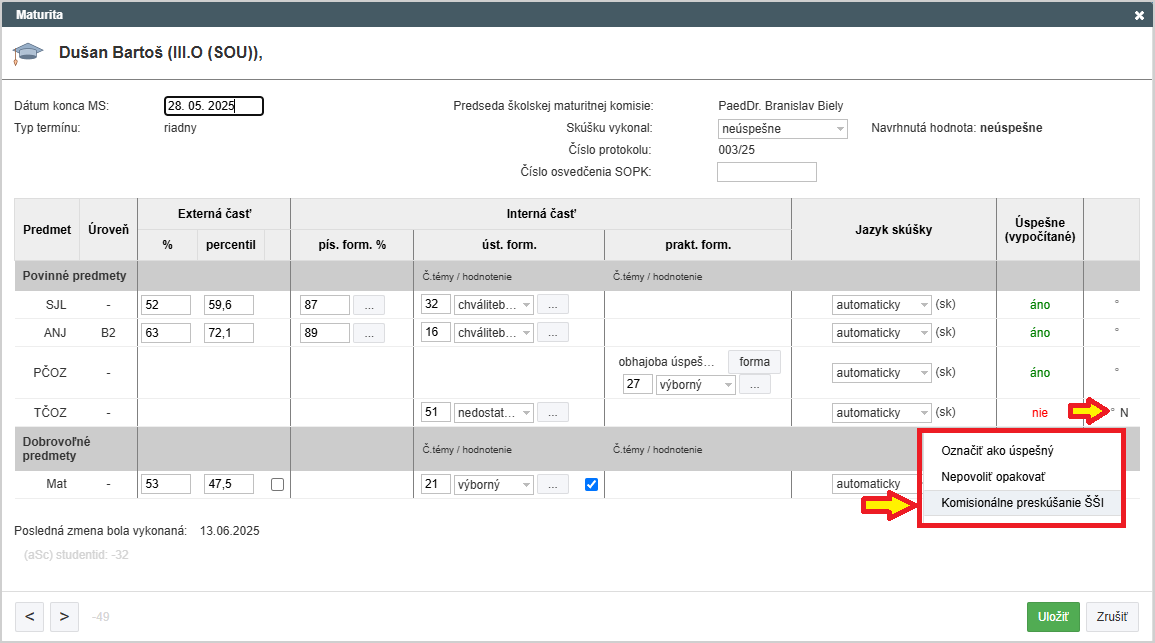Go to previous student arrow
The height and width of the screenshot is (643, 1155).
[x=29, y=616]
